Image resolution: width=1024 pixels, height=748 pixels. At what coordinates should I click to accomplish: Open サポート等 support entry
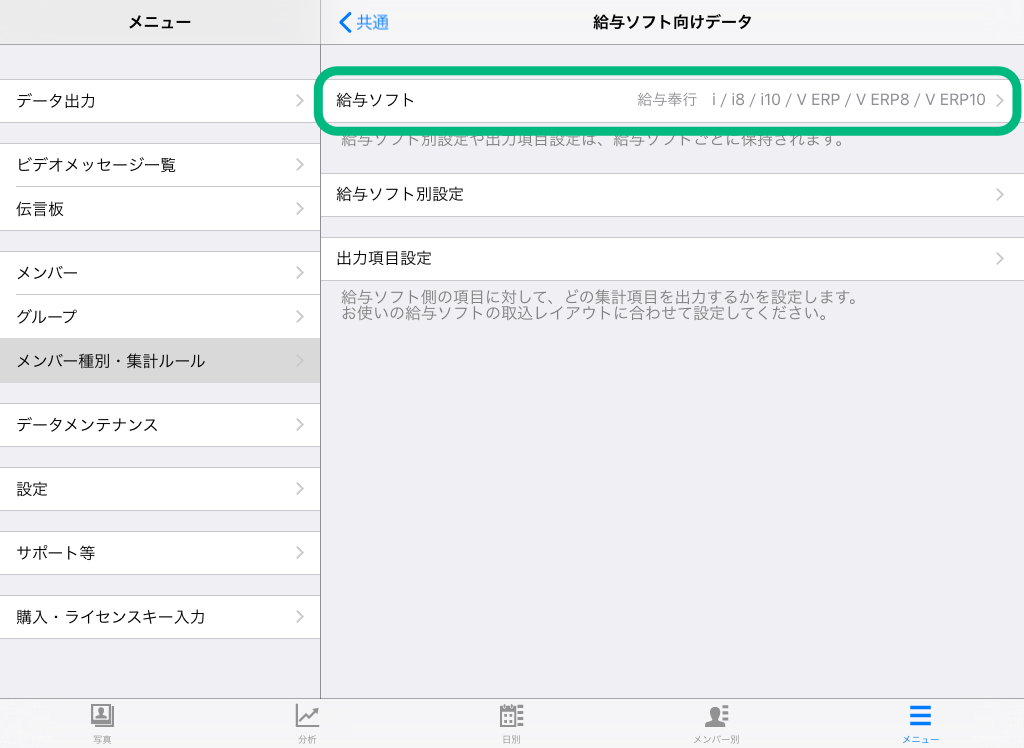(x=160, y=553)
